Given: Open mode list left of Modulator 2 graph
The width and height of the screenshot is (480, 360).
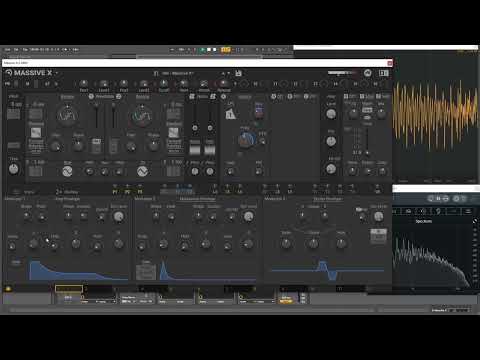Looking at the screenshot, I should pos(146,273).
